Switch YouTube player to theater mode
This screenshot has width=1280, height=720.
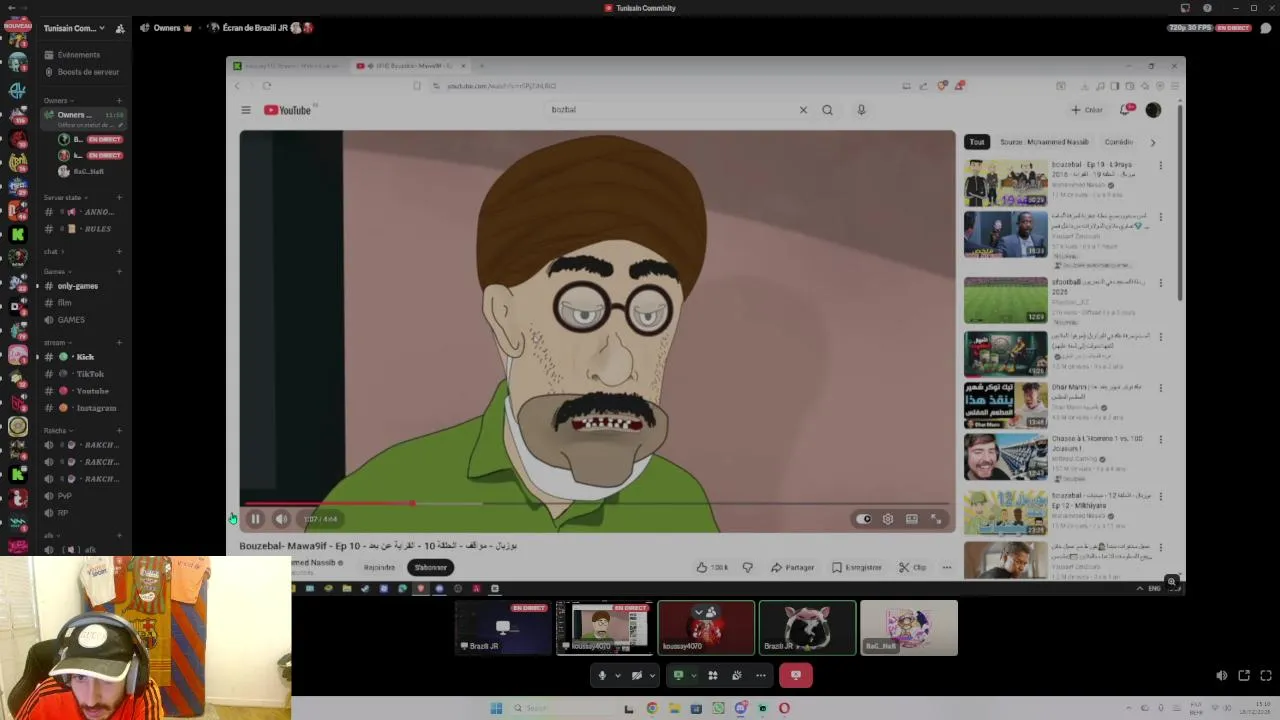912,519
